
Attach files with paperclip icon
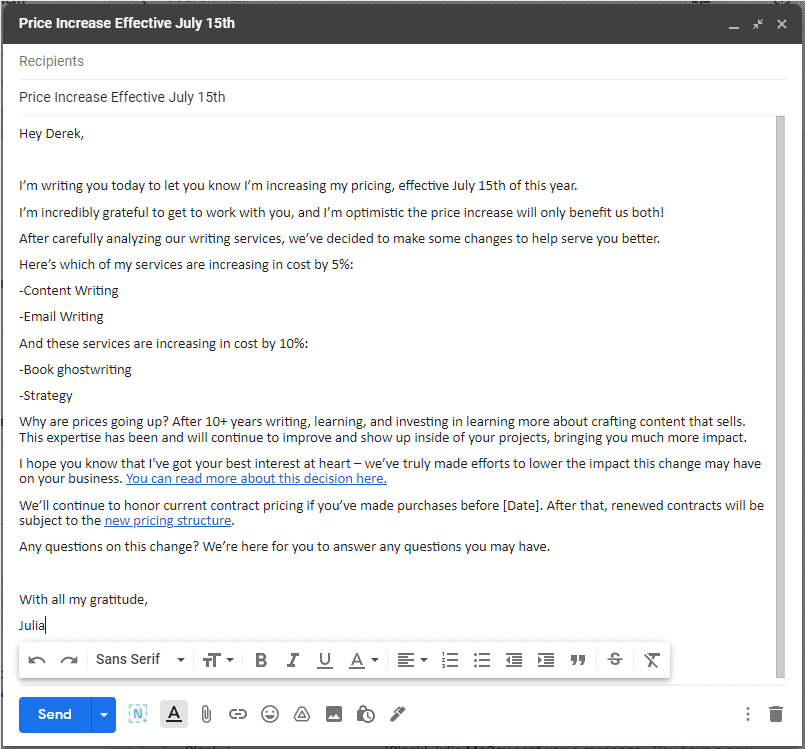point(206,714)
